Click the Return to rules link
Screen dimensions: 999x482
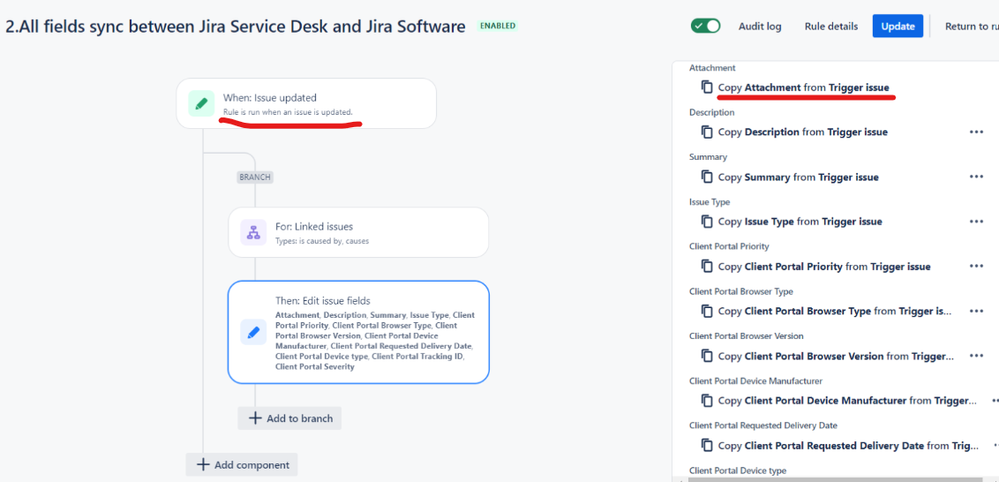972,26
